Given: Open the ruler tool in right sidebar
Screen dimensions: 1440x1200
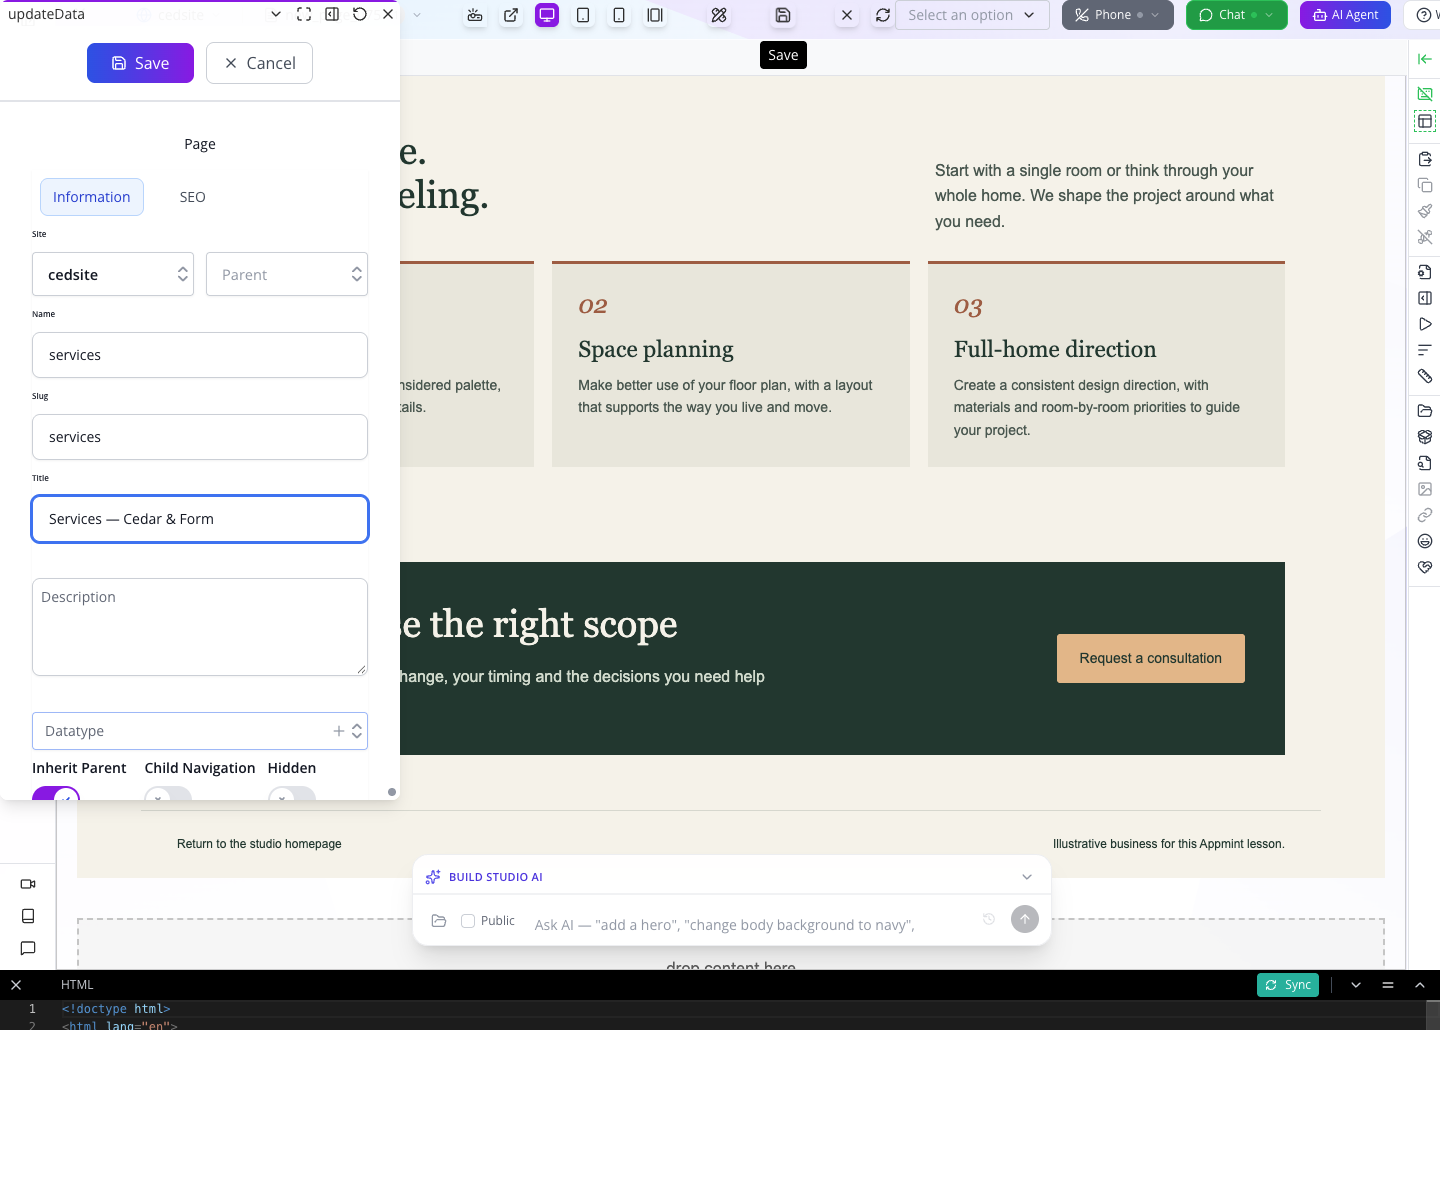Looking at the screenshot, I should [1425, 376].
